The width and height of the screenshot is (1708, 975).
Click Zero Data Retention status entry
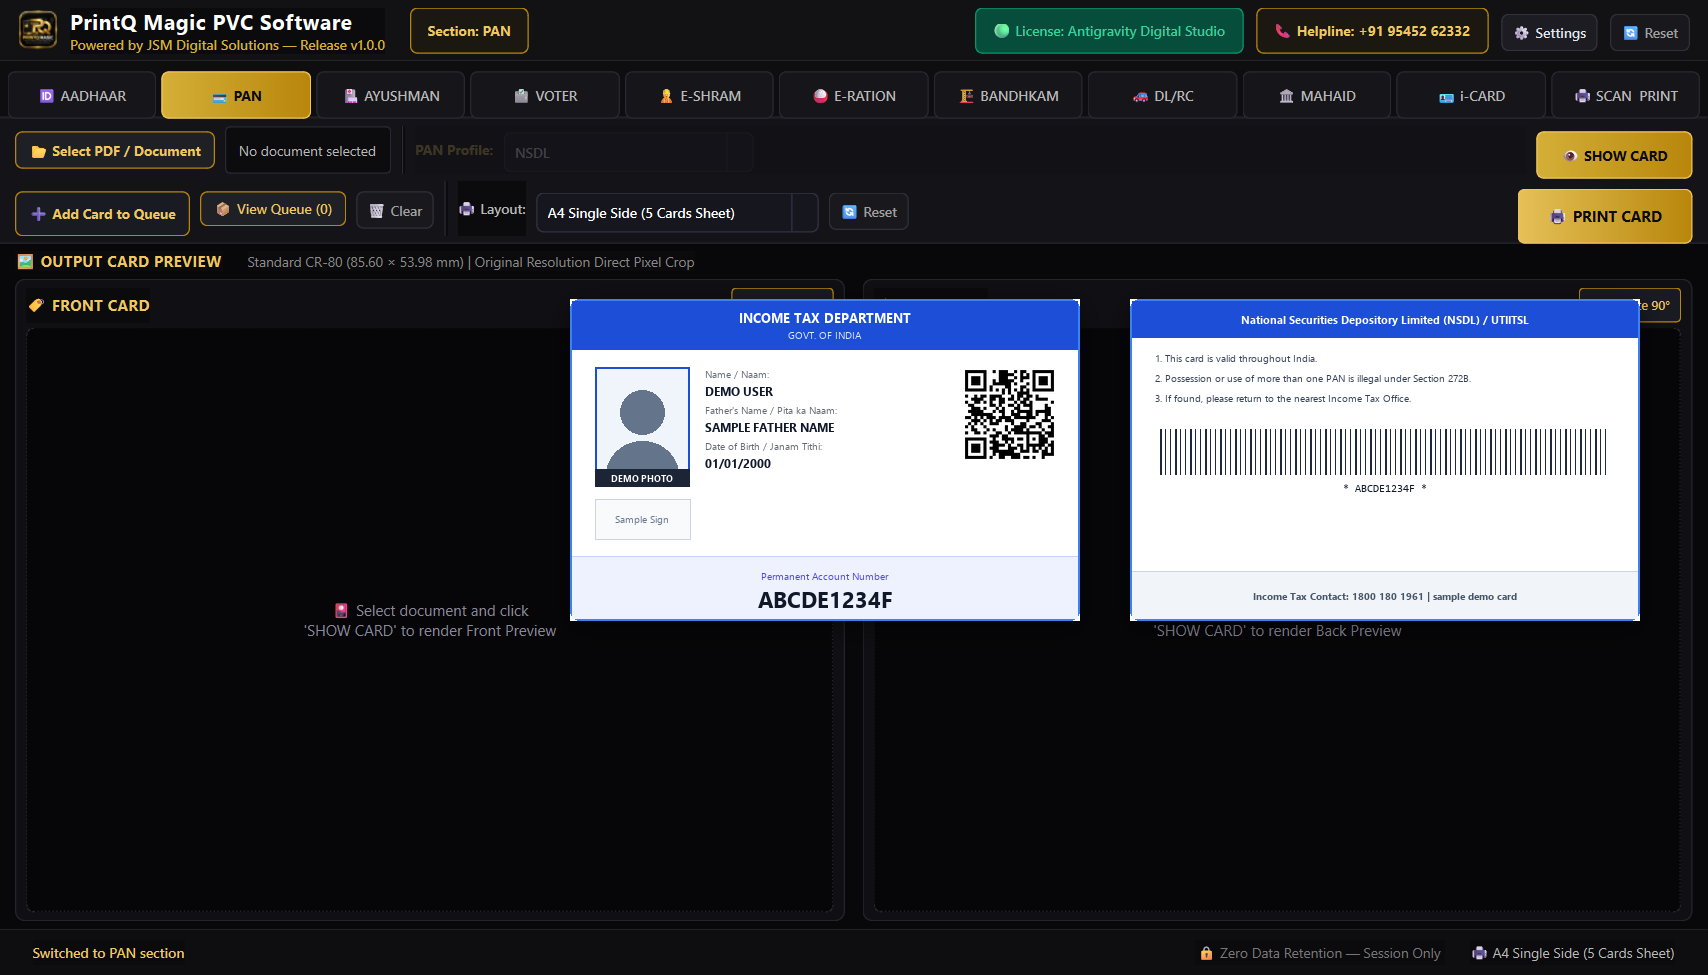(x=1320, y=953)
